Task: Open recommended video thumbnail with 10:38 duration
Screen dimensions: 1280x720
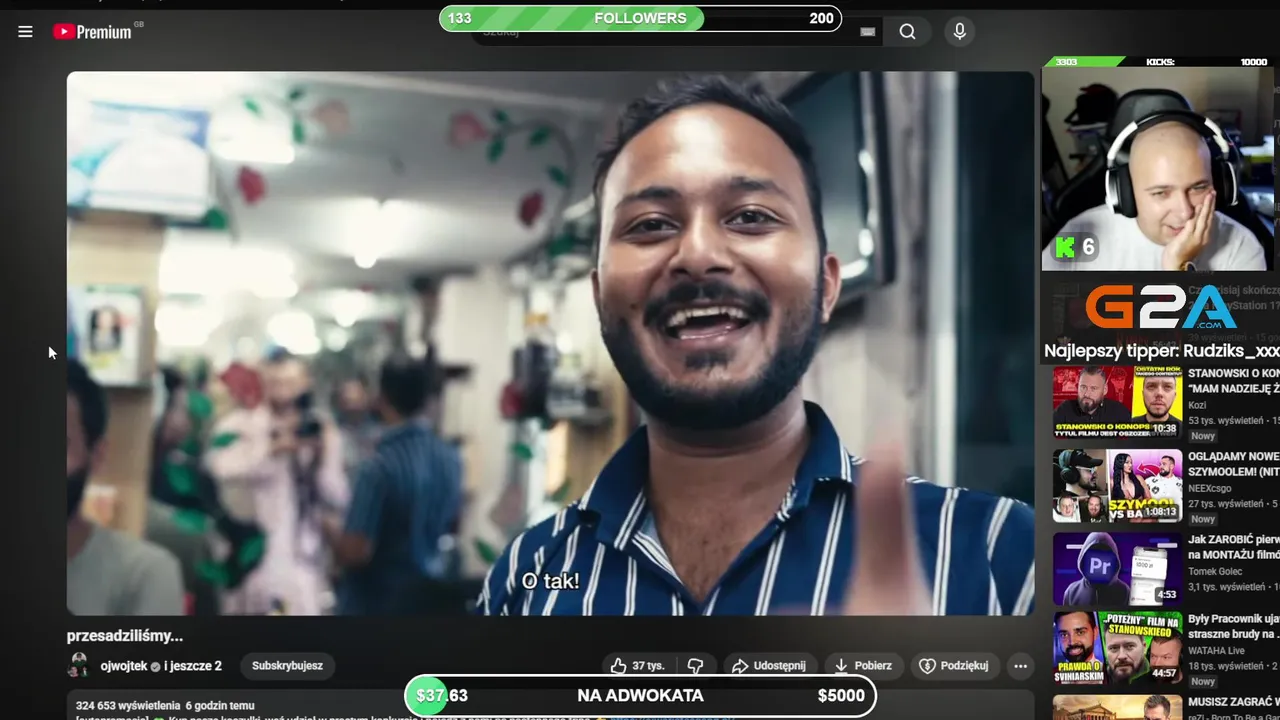Action: click(x=1117, y=402)
